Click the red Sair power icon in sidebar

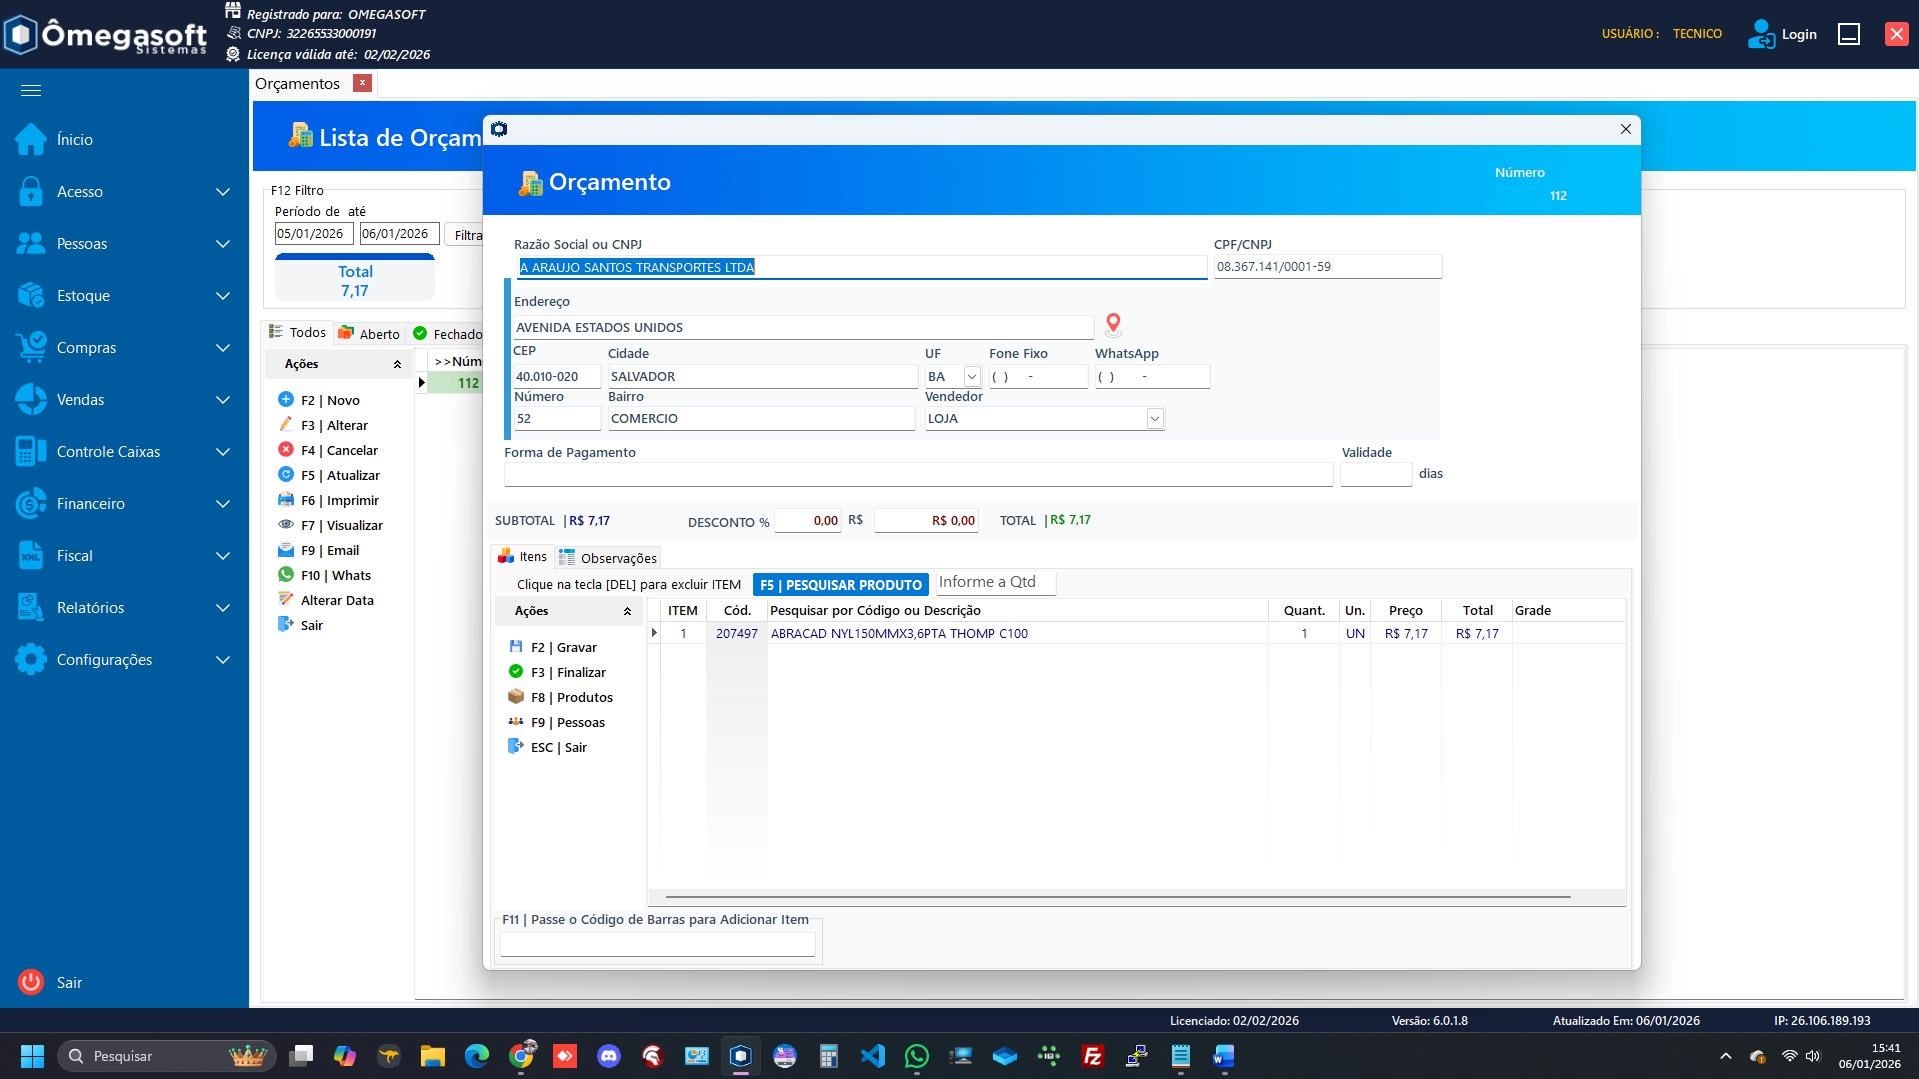point(31,982)
